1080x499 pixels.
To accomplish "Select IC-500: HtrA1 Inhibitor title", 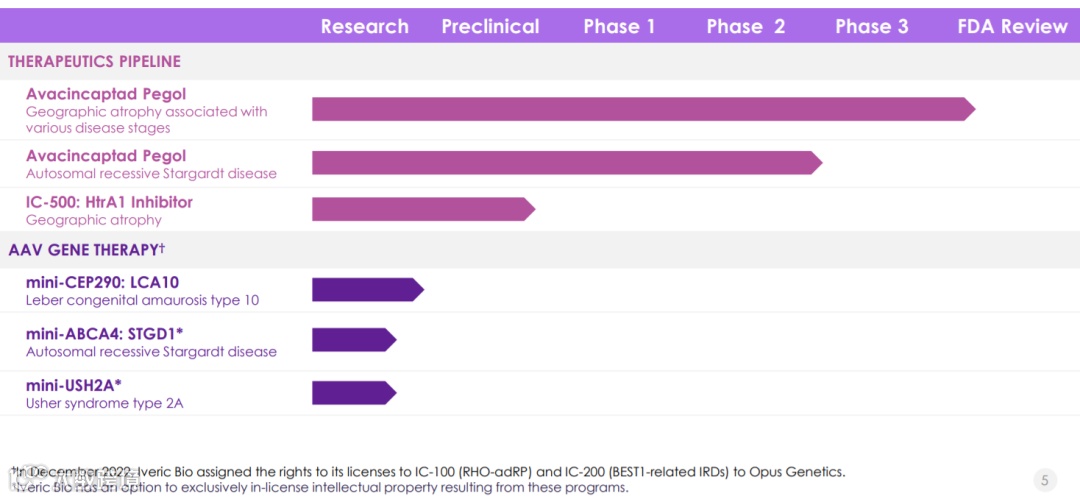I will click(109, 202).
